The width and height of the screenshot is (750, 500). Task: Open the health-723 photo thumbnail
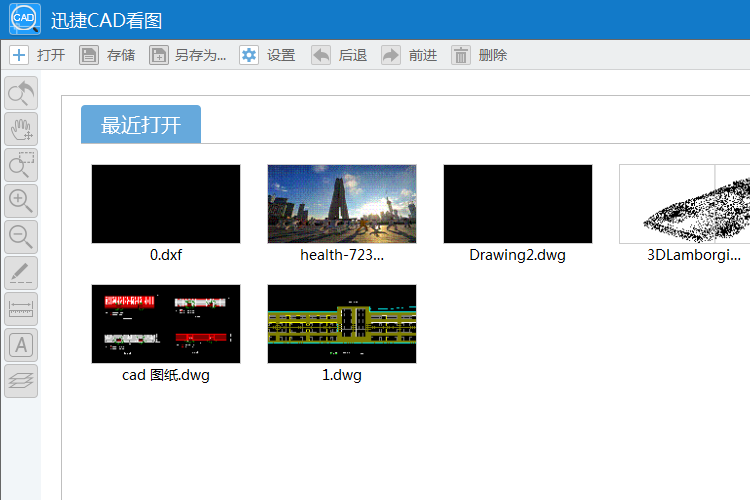coord(342,204)
